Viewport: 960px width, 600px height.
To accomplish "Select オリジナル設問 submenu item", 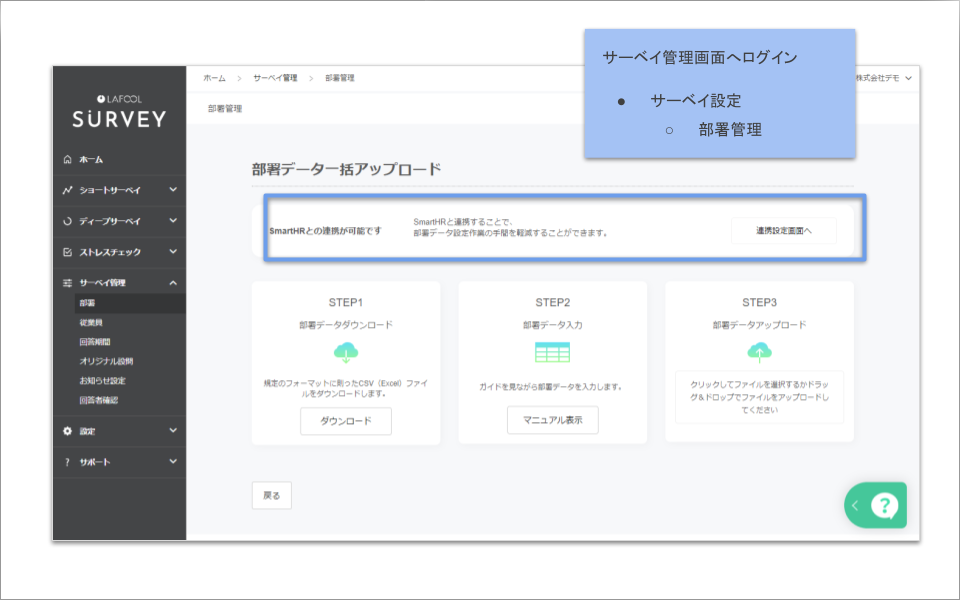I will (x=106, y=361).
